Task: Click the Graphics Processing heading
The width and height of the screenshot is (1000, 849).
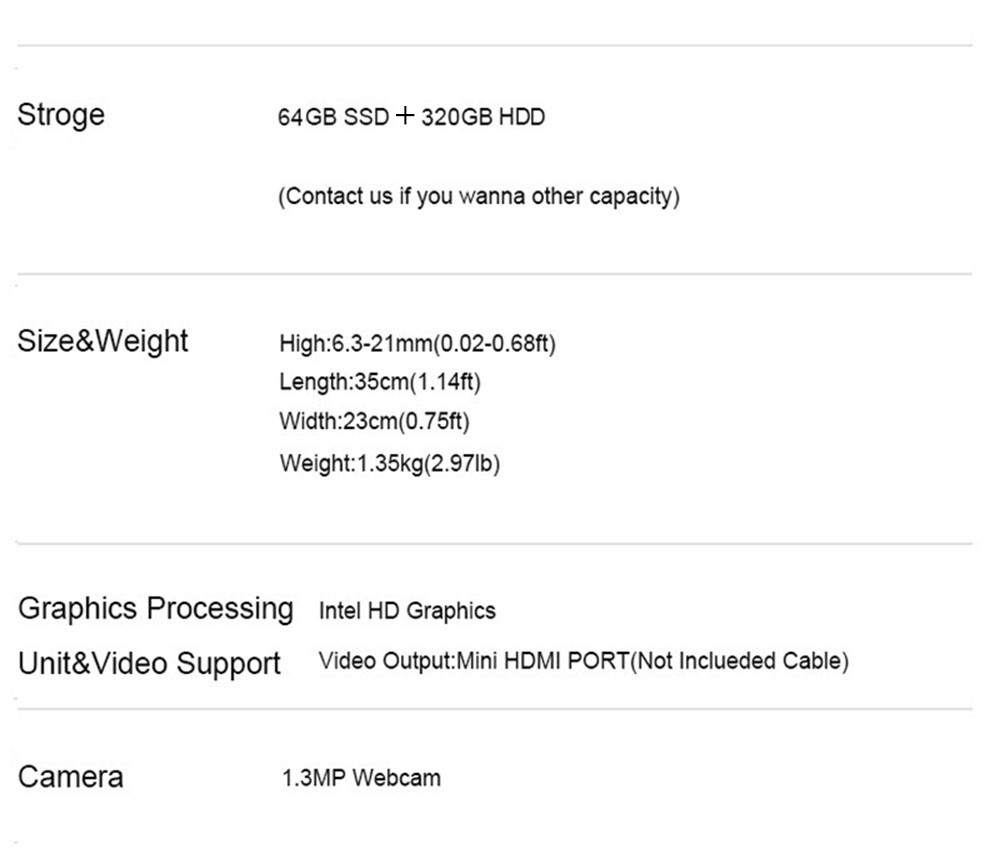Action: [156, 609]
